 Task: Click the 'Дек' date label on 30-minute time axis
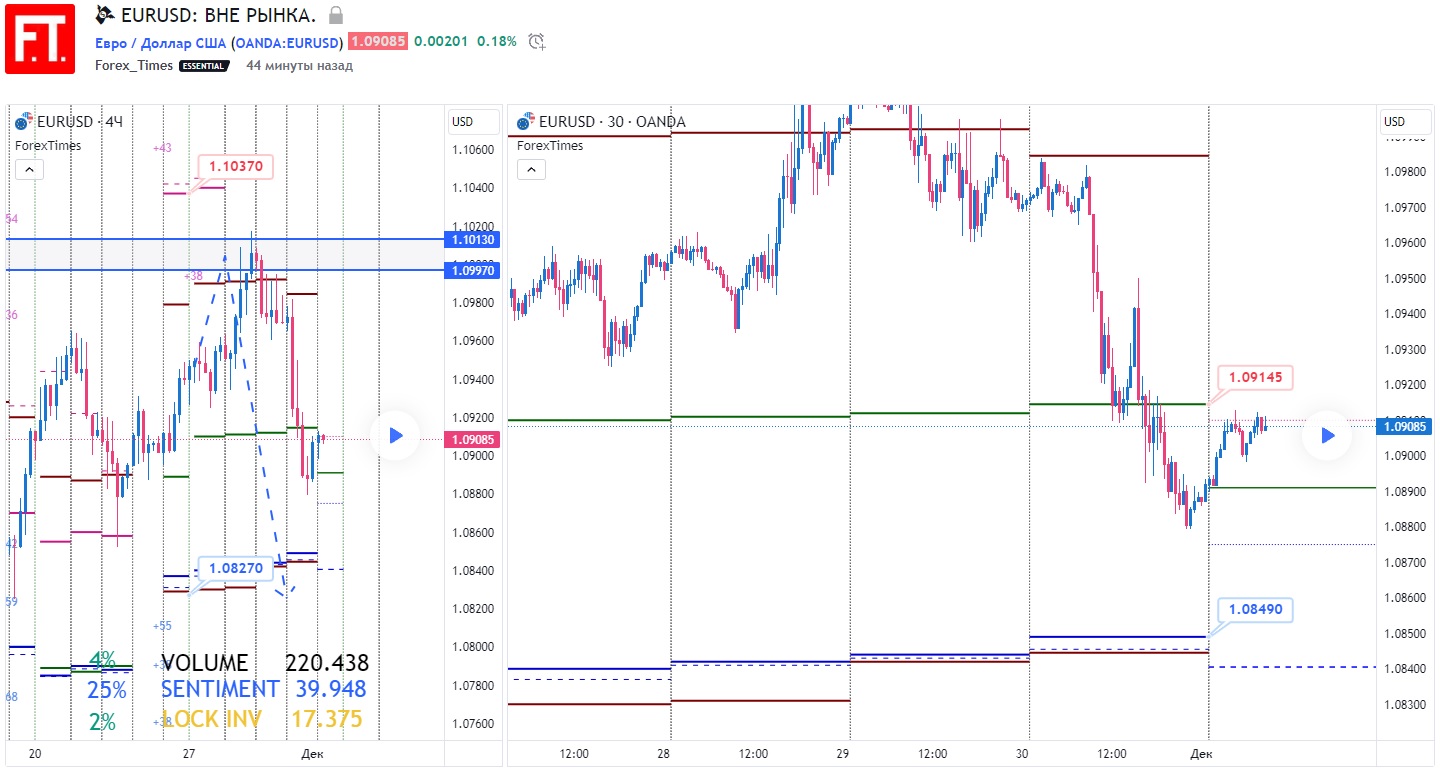(1202, 753)
